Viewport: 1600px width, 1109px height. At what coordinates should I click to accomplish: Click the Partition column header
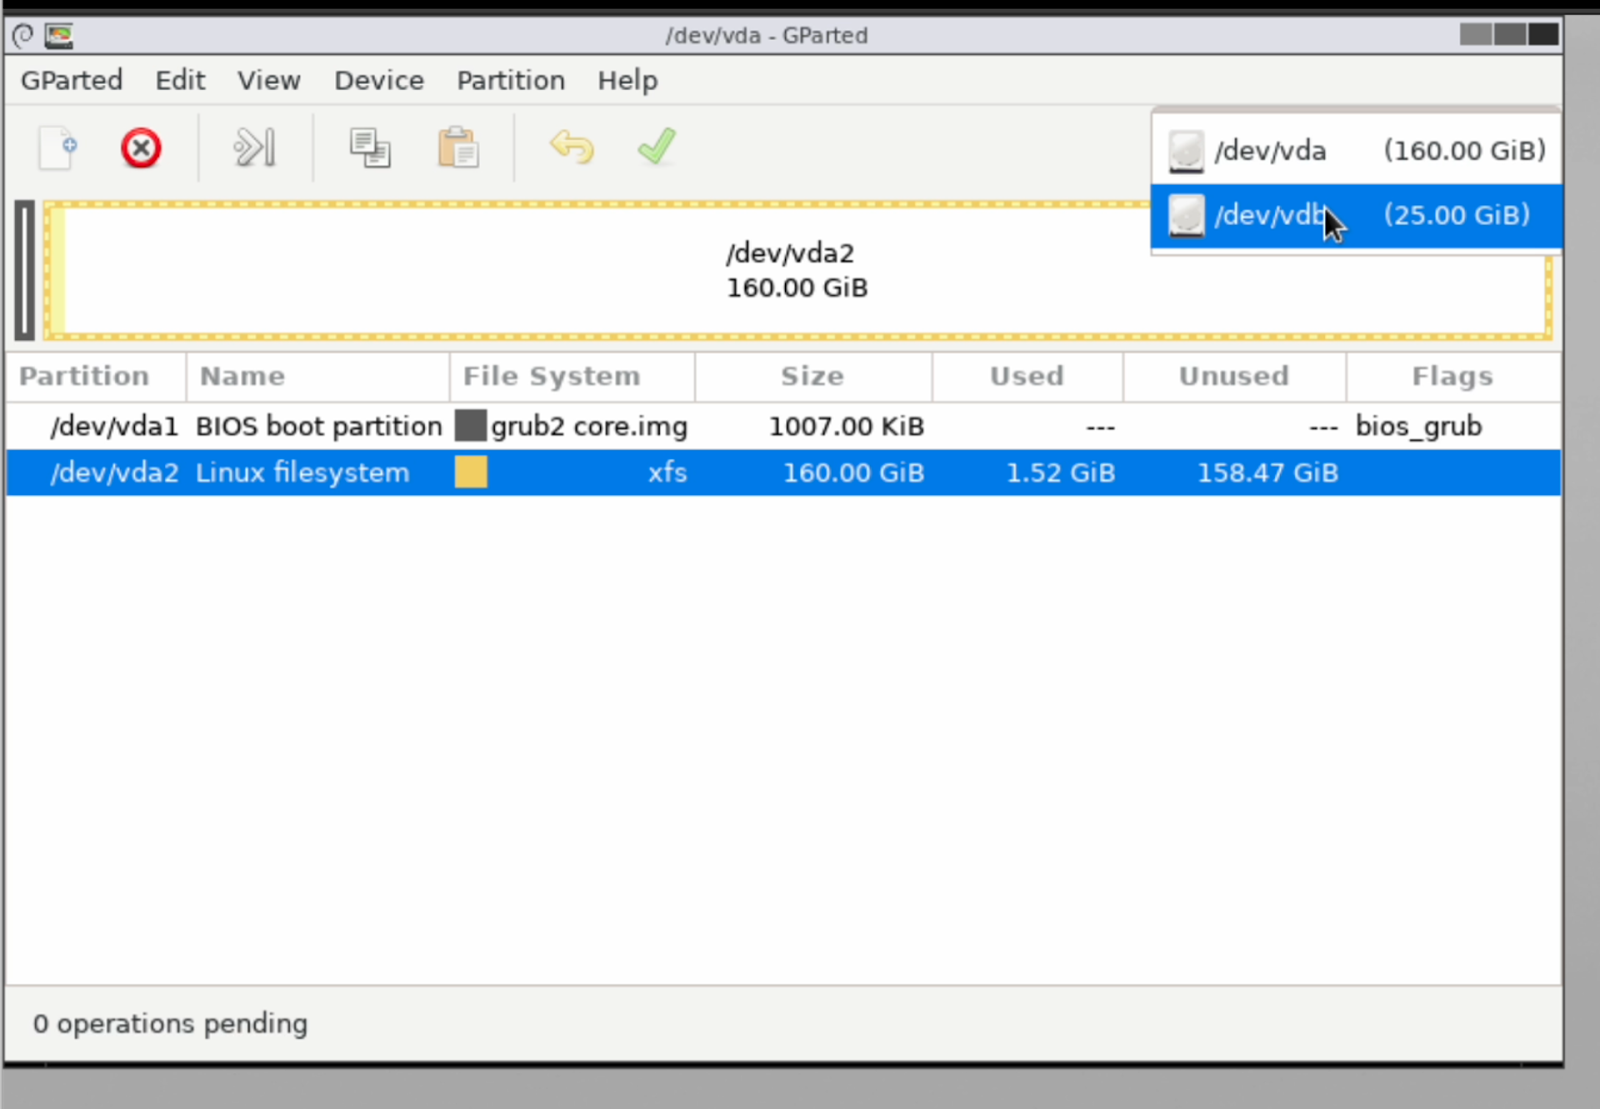tap(96, 376)
